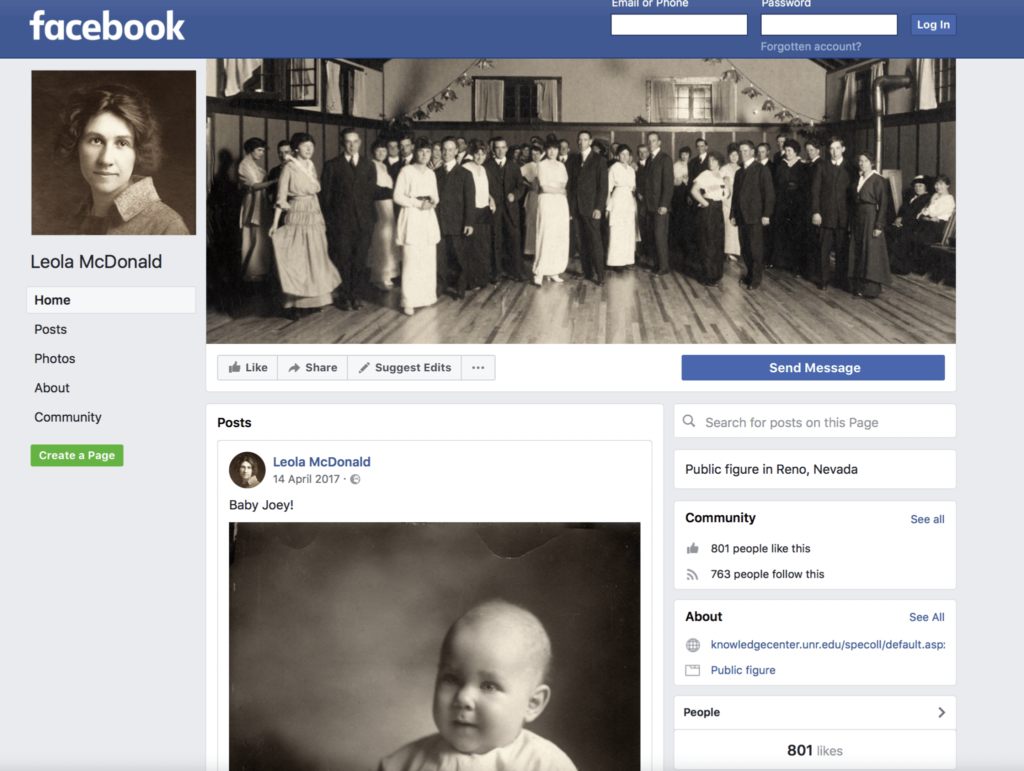The width and height of the screenshot is (1024, 771).
Task: Click the Send Message button
Action: pos(813,368)
